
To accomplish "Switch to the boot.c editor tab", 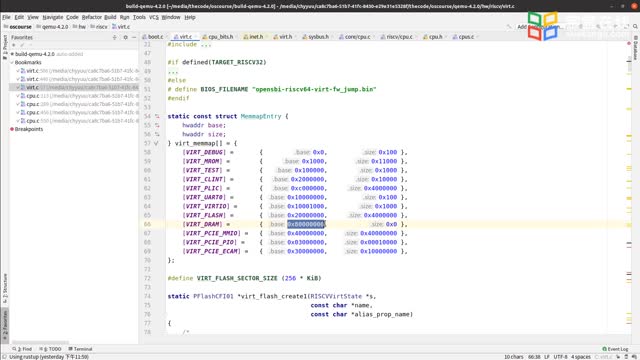I will tap(155, 37).
